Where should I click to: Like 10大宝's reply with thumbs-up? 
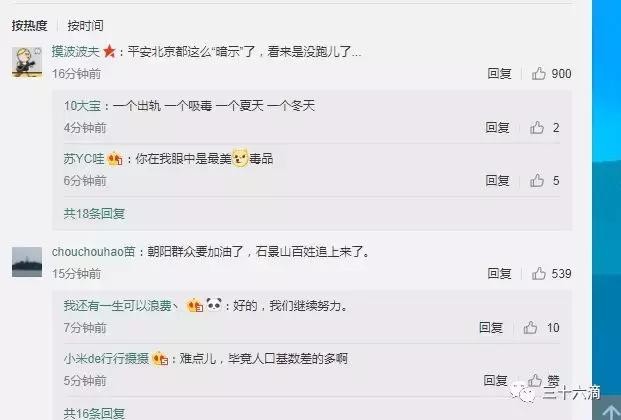coord(537,128)
